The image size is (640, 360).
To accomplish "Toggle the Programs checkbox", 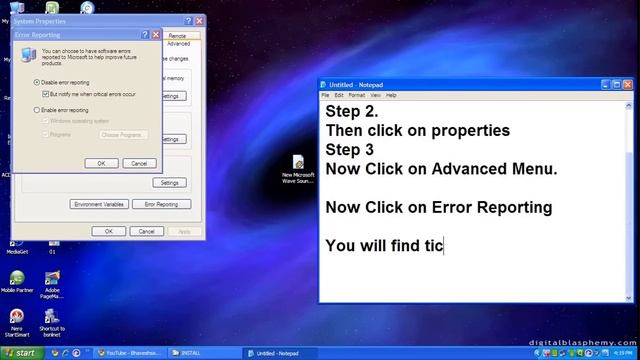I will pos(46,134).
